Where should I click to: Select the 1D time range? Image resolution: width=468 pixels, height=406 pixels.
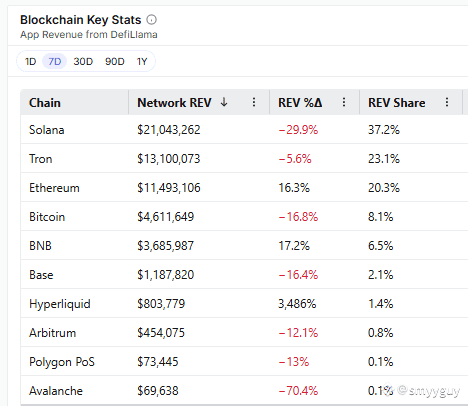point(30,62)
